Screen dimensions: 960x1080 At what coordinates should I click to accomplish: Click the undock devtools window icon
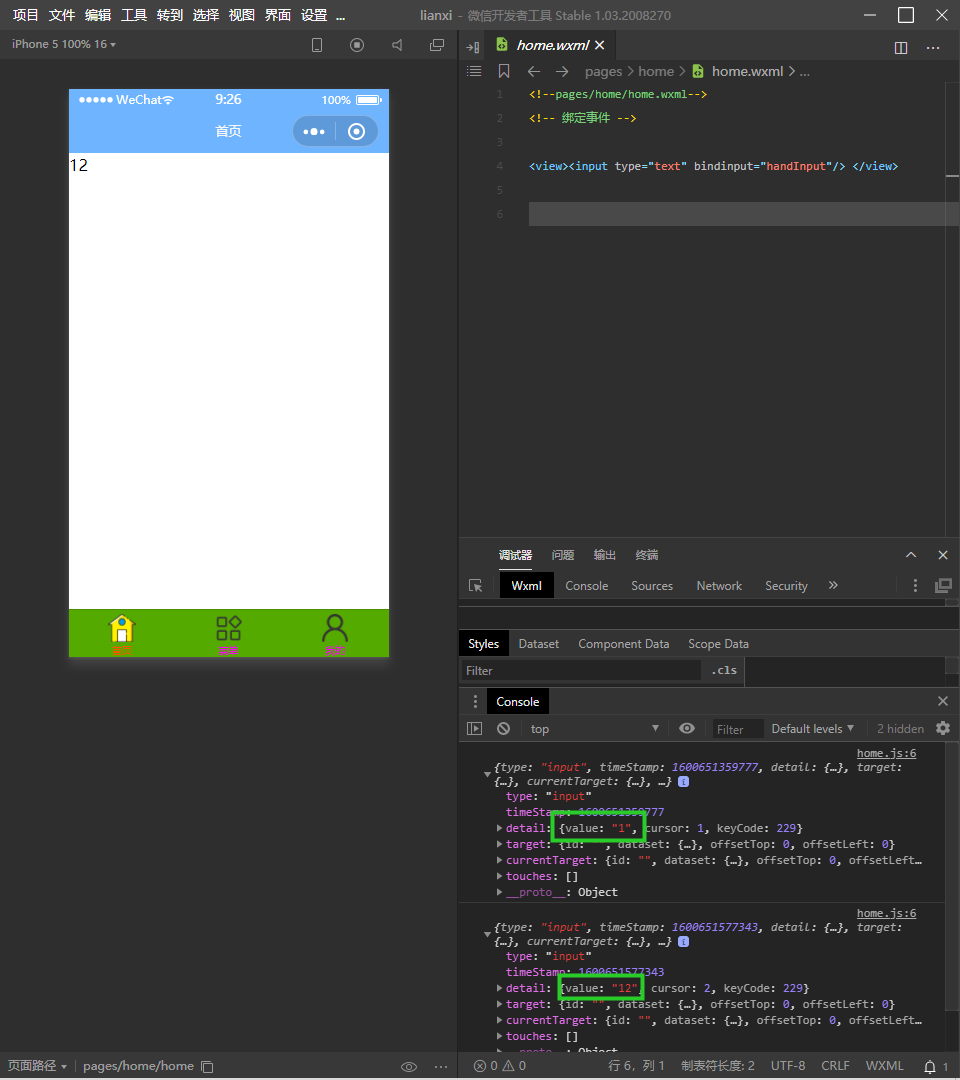pos(943,585)
